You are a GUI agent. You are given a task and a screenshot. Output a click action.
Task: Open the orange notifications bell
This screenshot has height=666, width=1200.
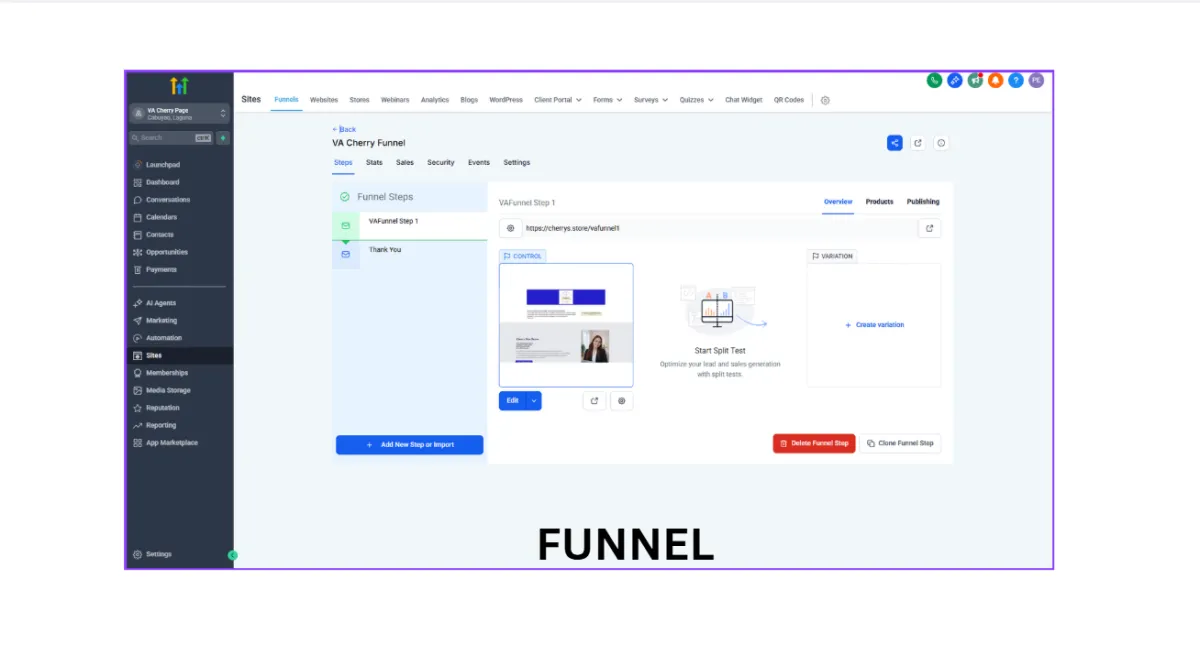tap(995, 80)
